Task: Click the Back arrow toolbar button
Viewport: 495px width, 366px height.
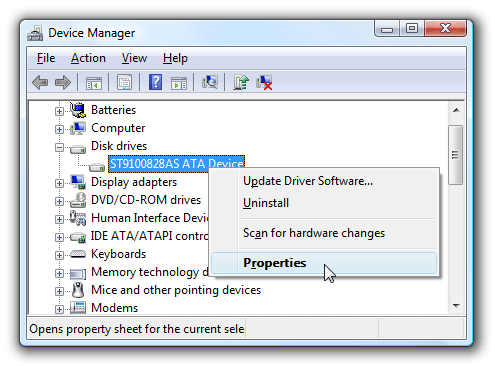Action: coord(40,82)
